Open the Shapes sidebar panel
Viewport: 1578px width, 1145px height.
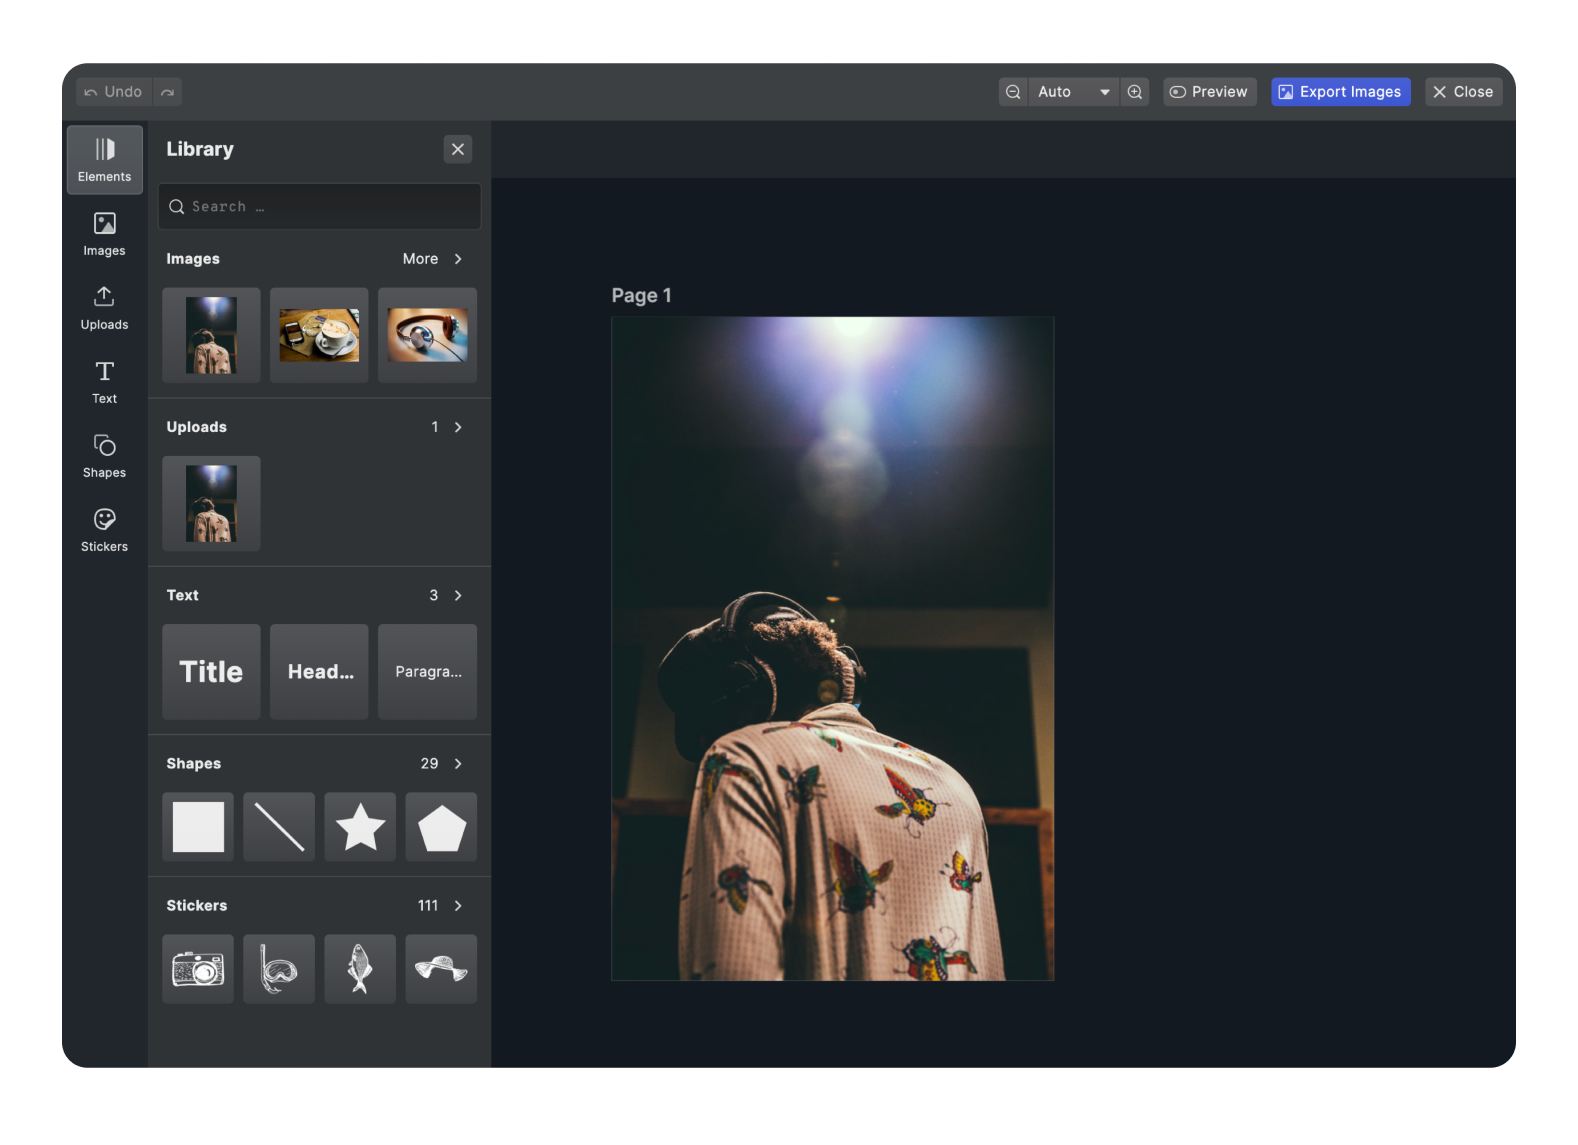(x=104, y=456)
